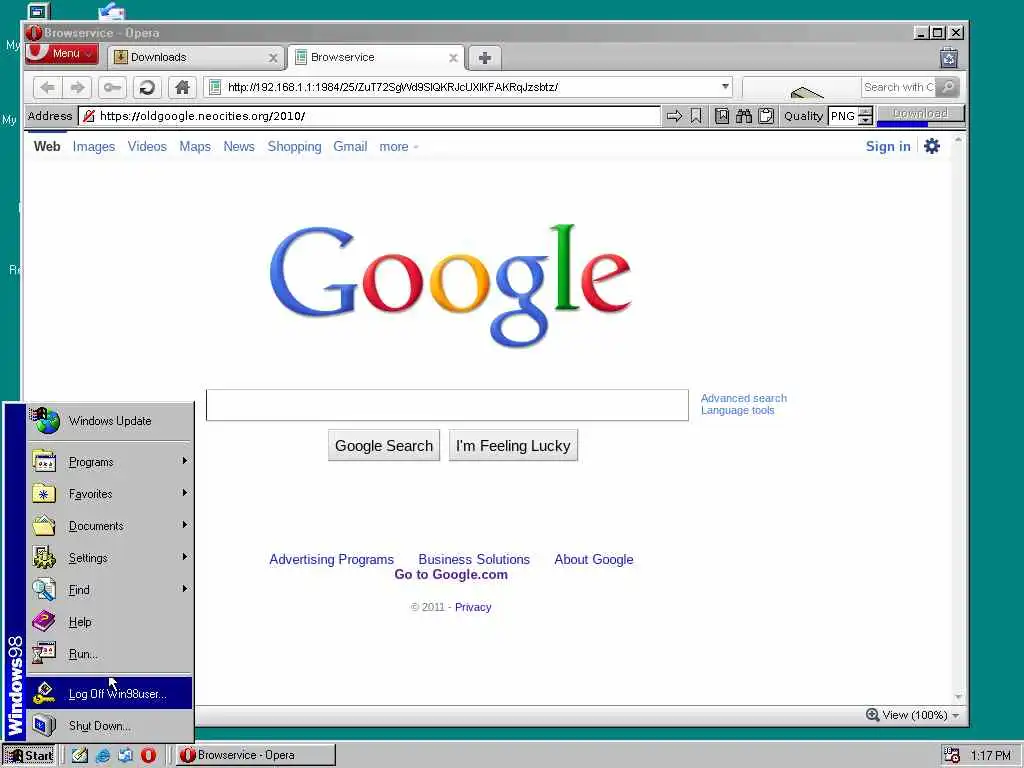This screenshot has height=768, width=1024.
Task: Click the Browservice go arrow icon
Action: pyautogui.click(x=674, y=116)
